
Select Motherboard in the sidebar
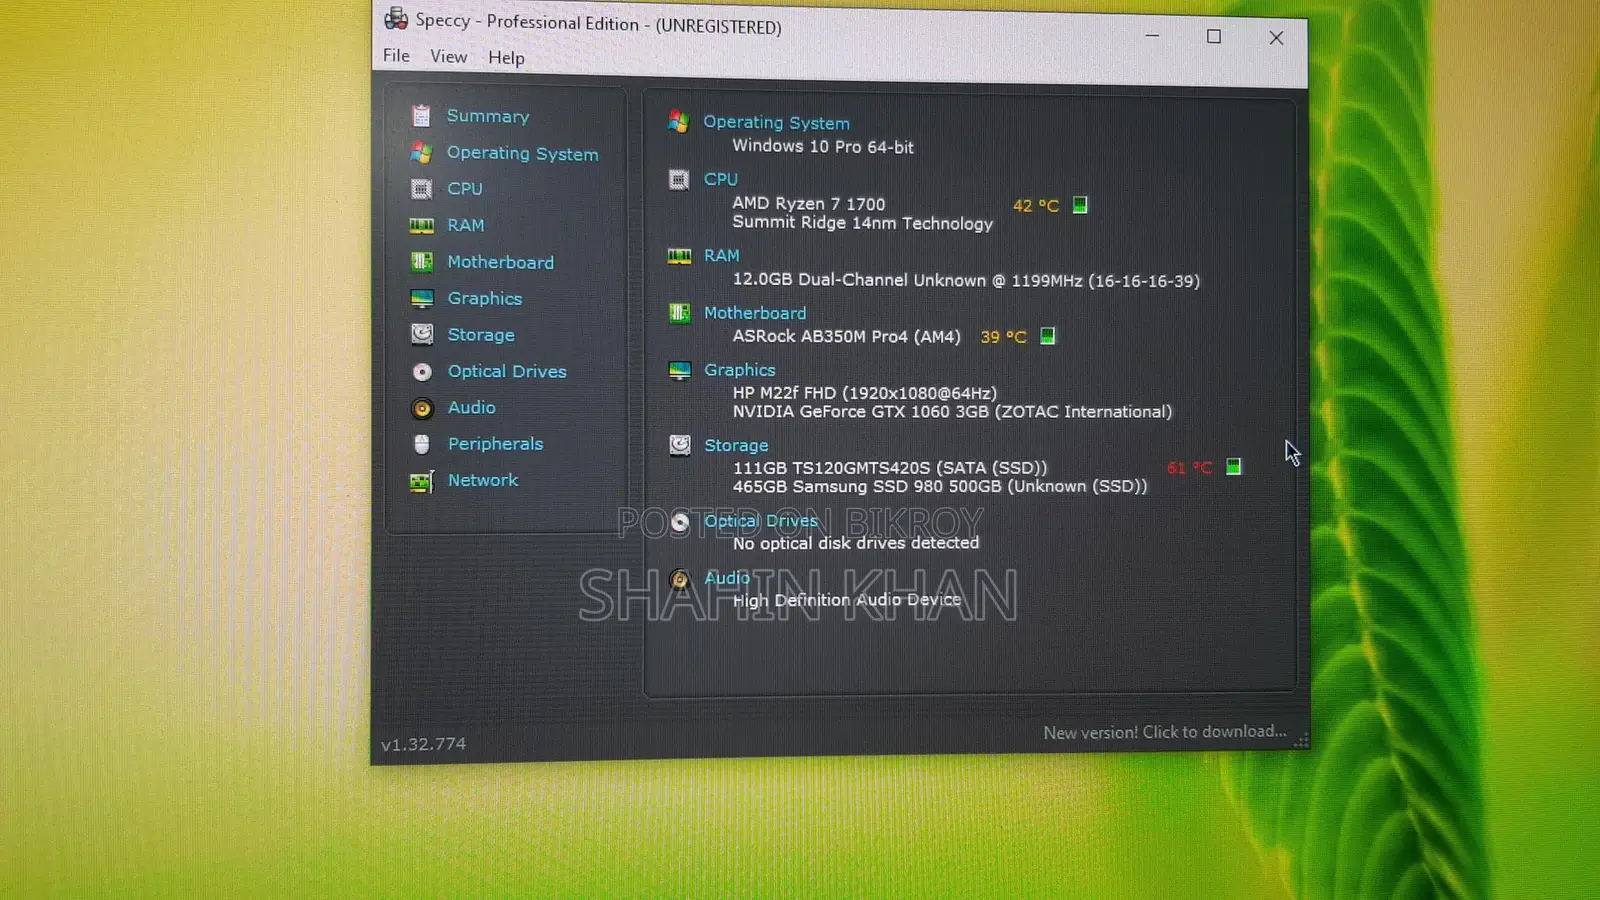tap(500, 262)
